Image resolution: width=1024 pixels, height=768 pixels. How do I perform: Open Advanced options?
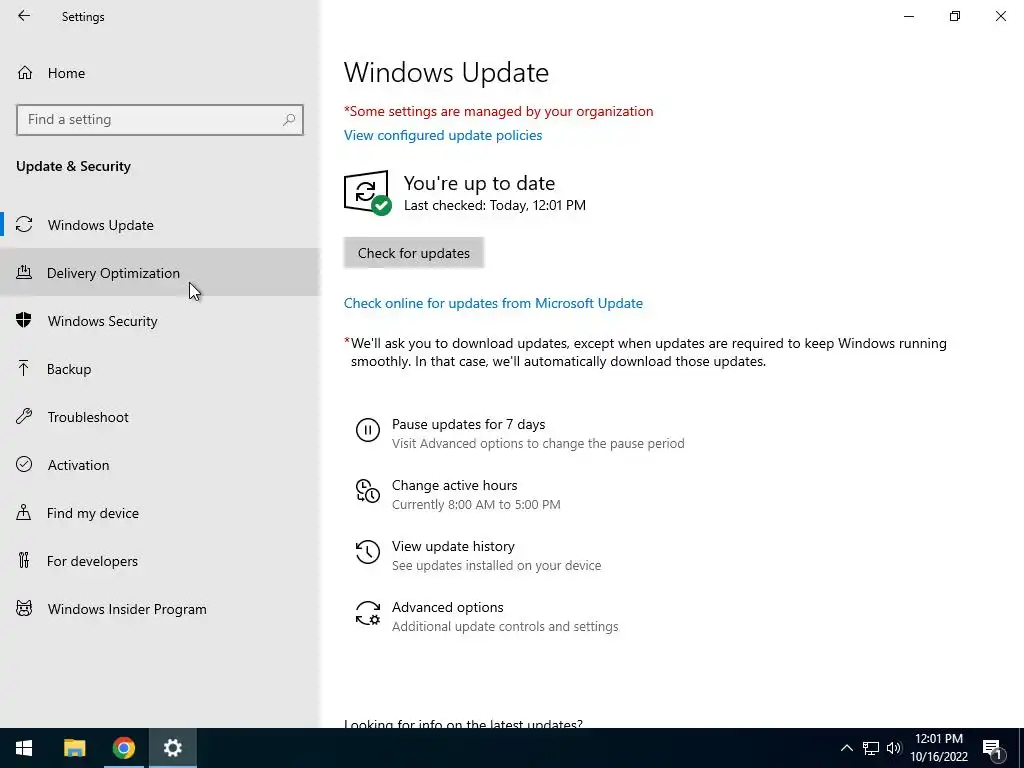point(447,607)
